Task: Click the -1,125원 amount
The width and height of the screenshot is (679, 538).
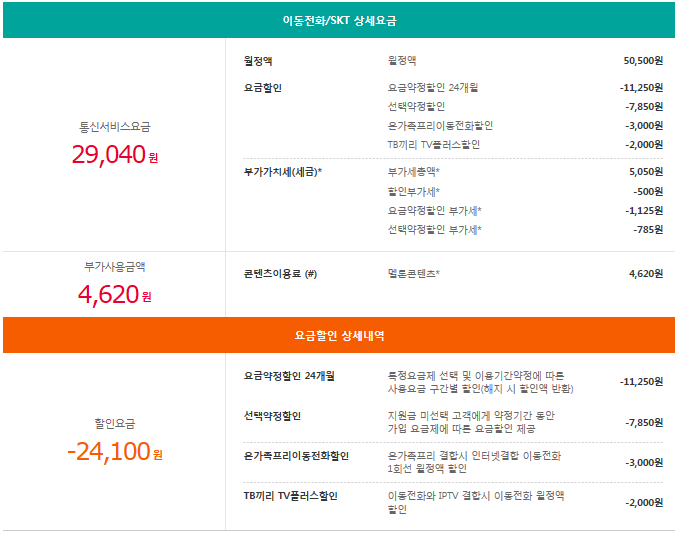Action: point(643,211)
